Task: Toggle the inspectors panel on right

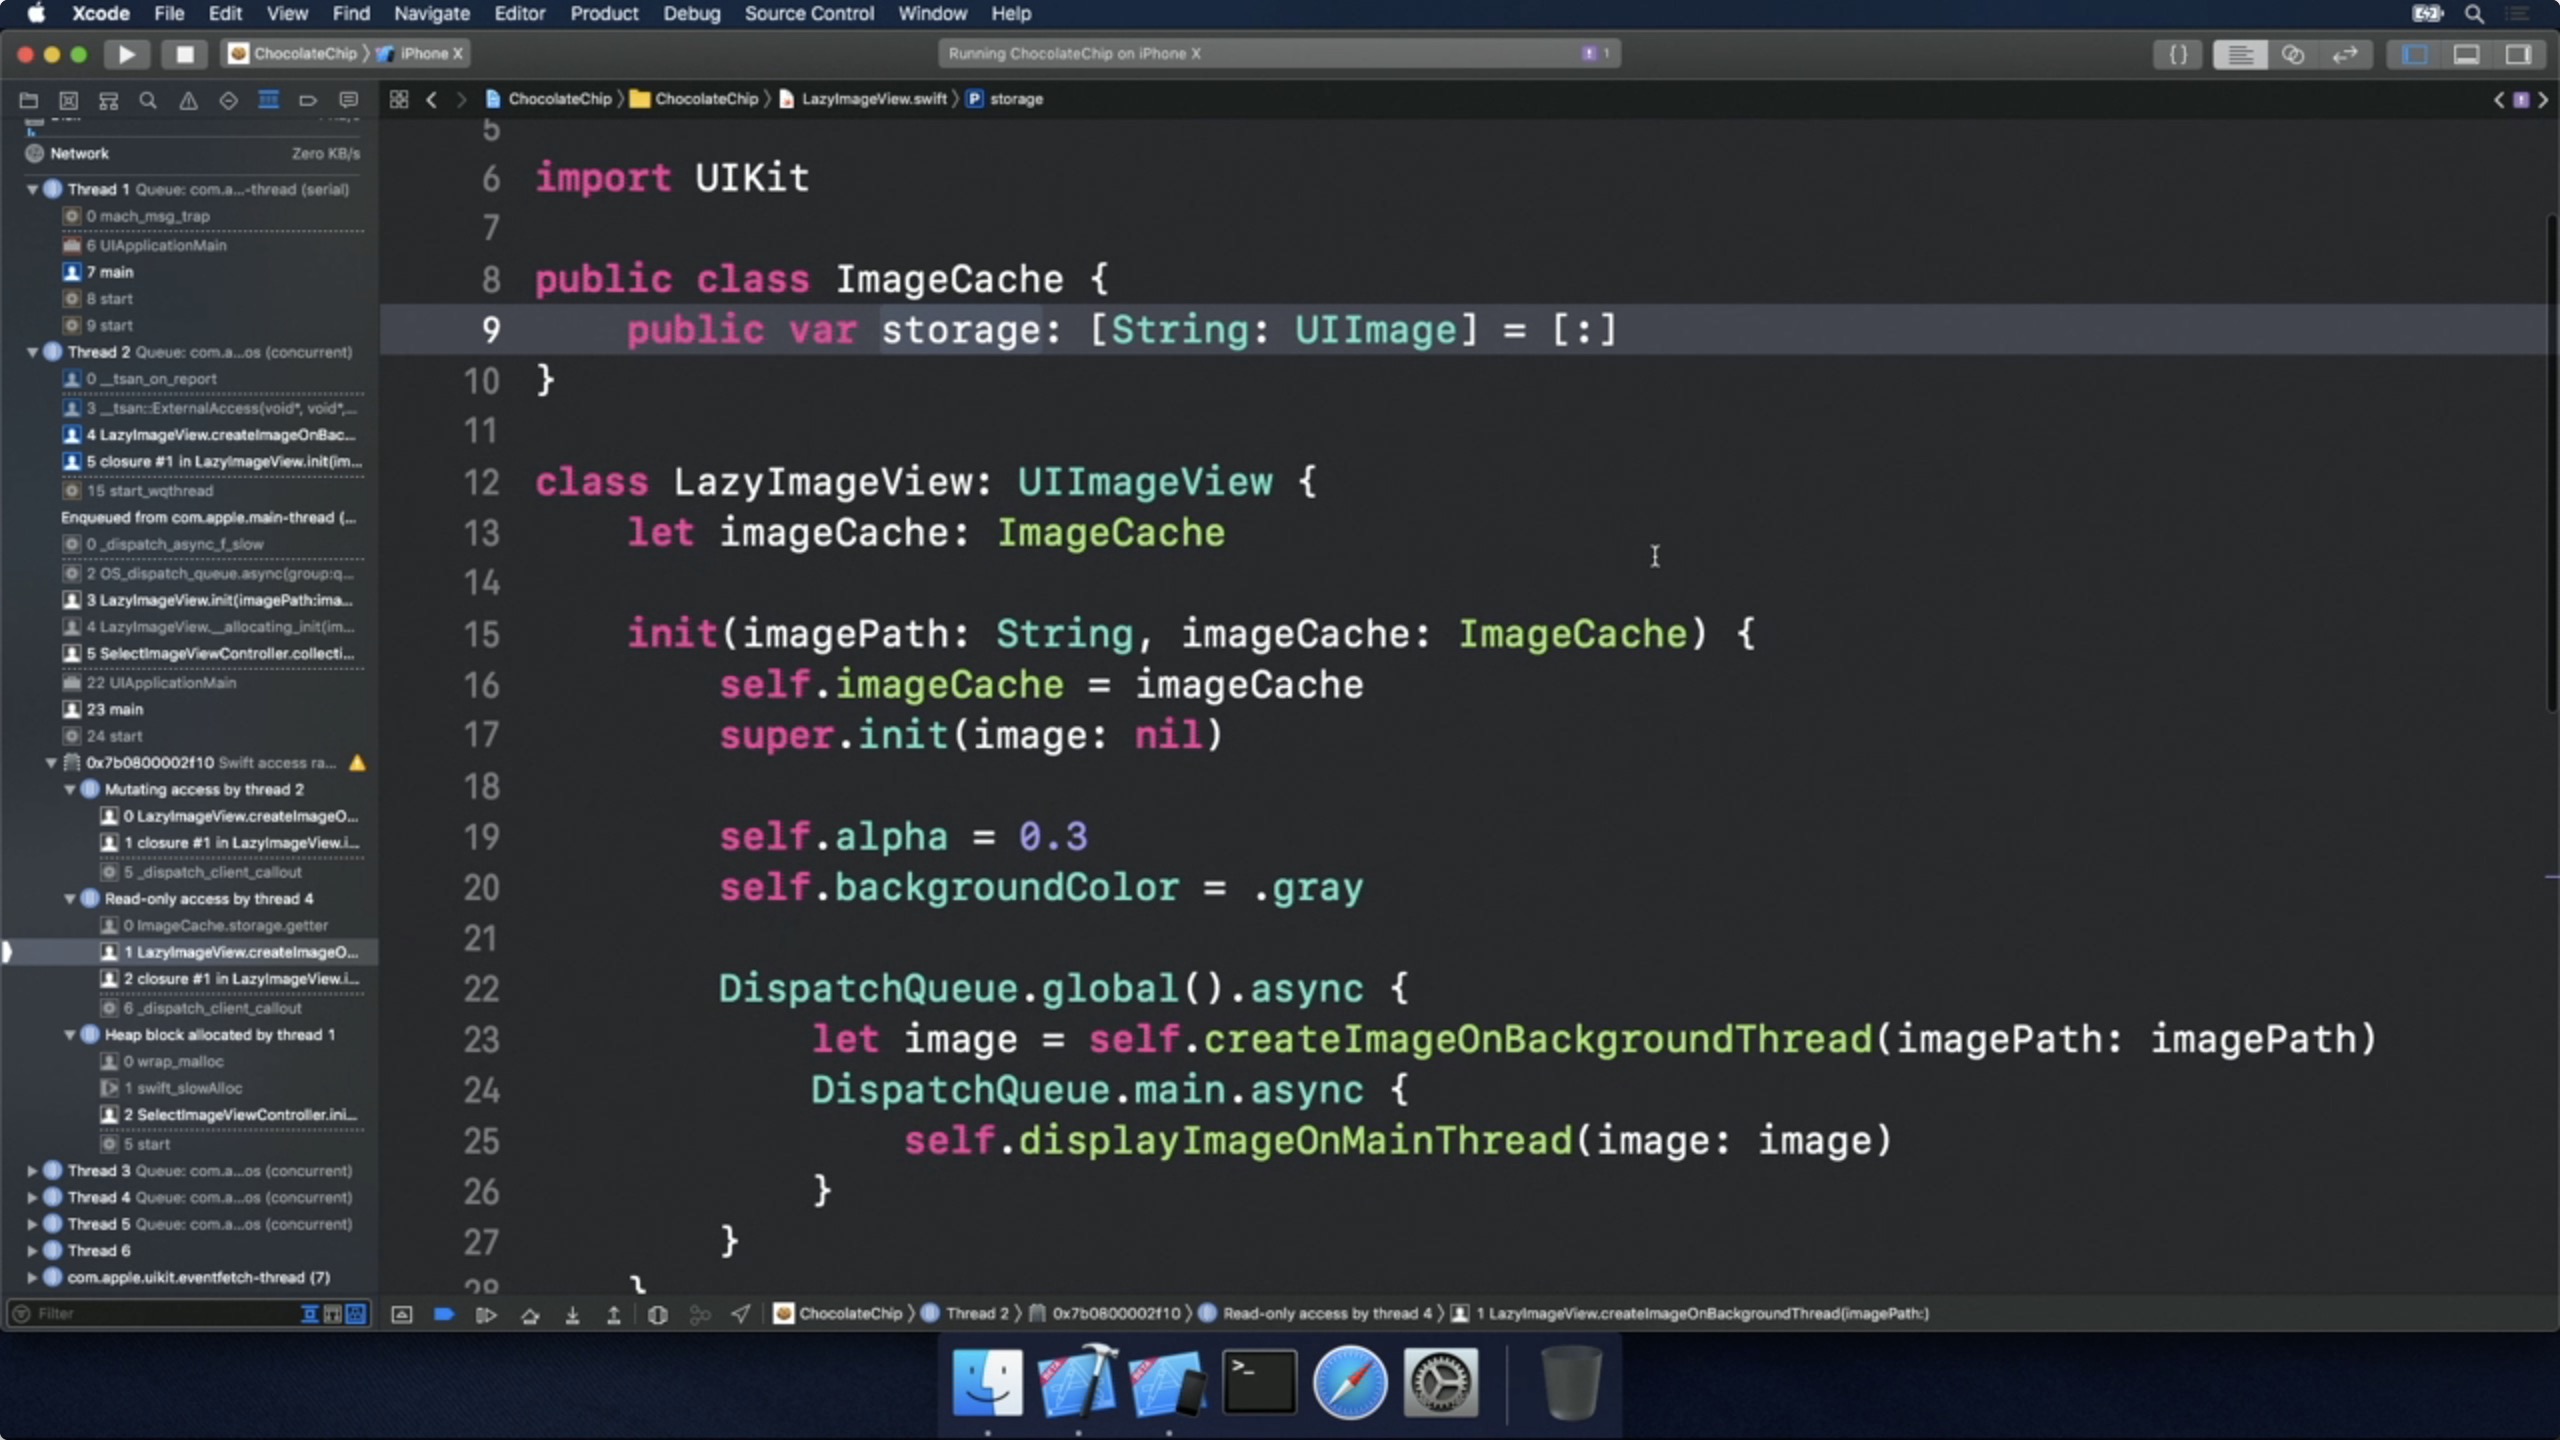Action: click(2518, 54)
